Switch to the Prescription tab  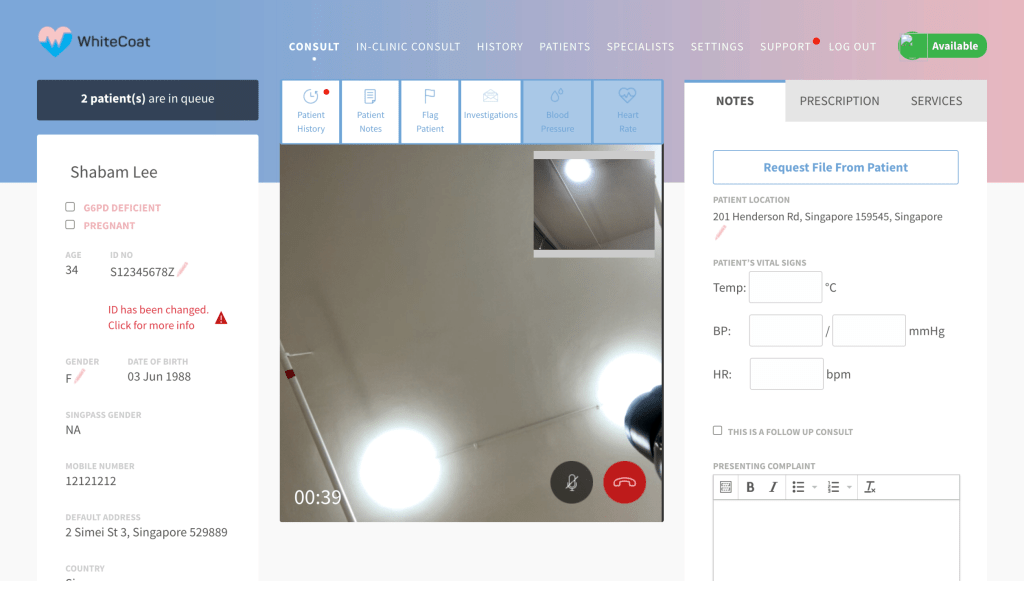(x=839, y=101)
